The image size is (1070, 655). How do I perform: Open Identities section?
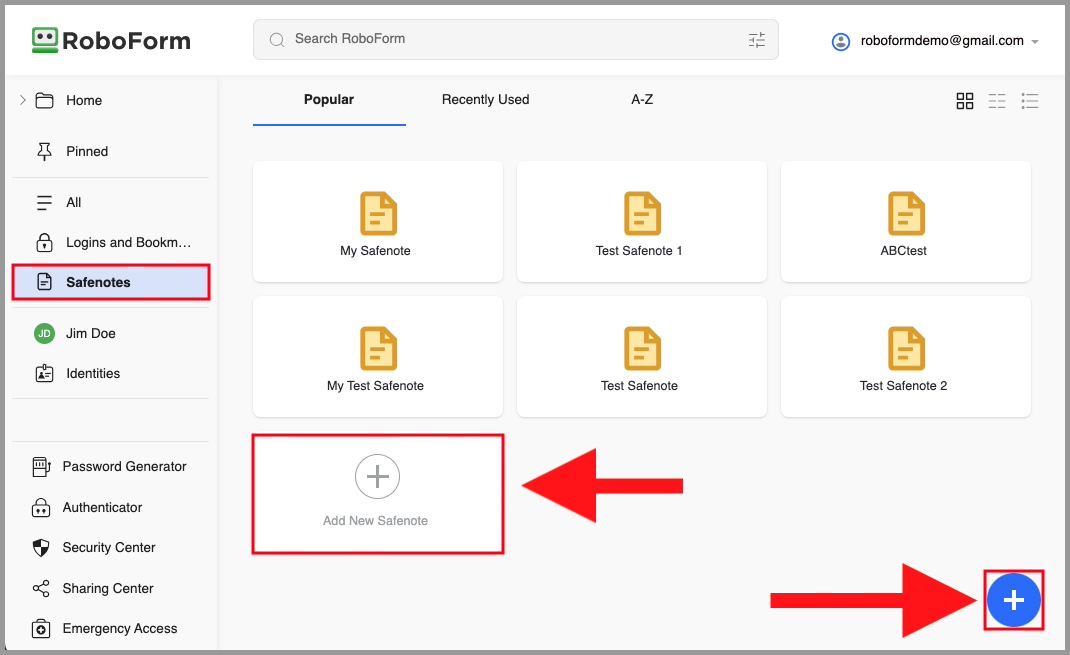point(92,374)
